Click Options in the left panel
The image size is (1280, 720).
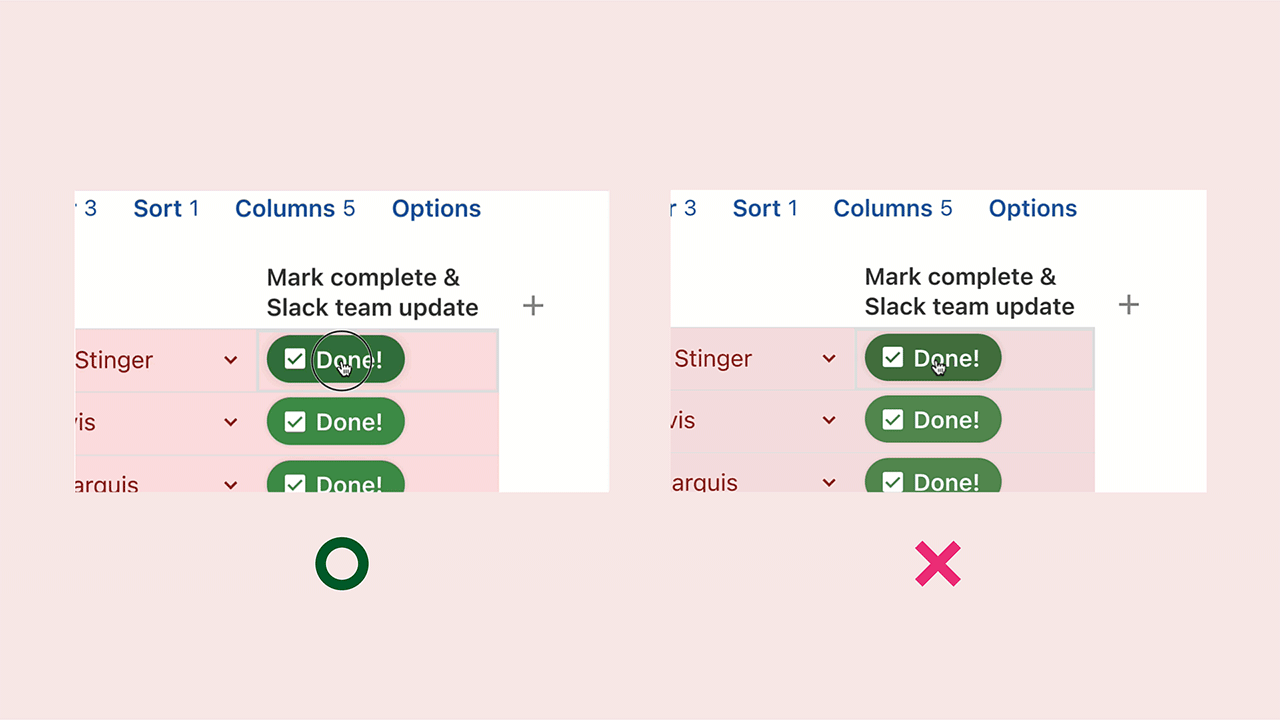pyautogui.click(x=436, y=208)
